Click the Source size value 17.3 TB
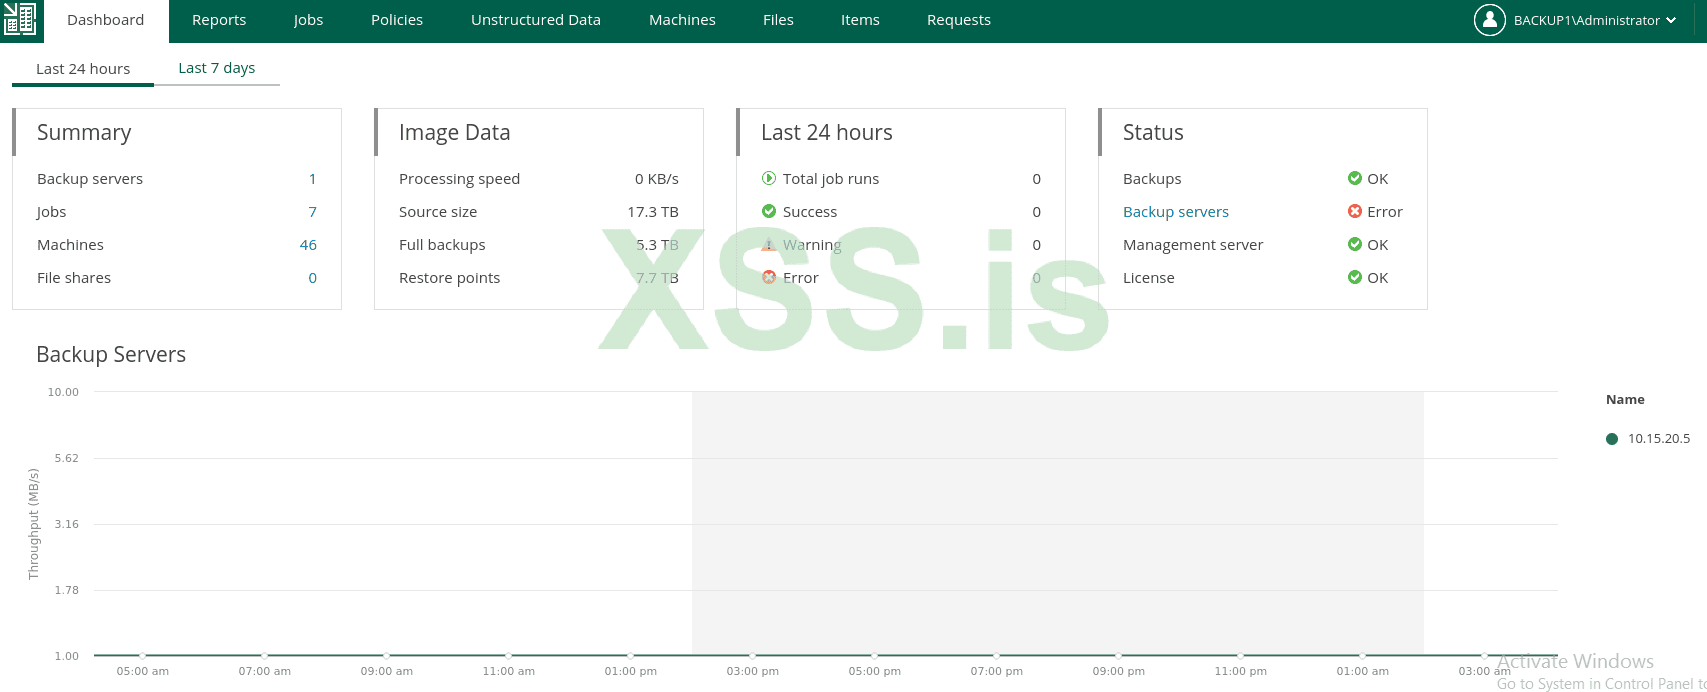The width and height of the screenshot is (1707, 692). 653,212
